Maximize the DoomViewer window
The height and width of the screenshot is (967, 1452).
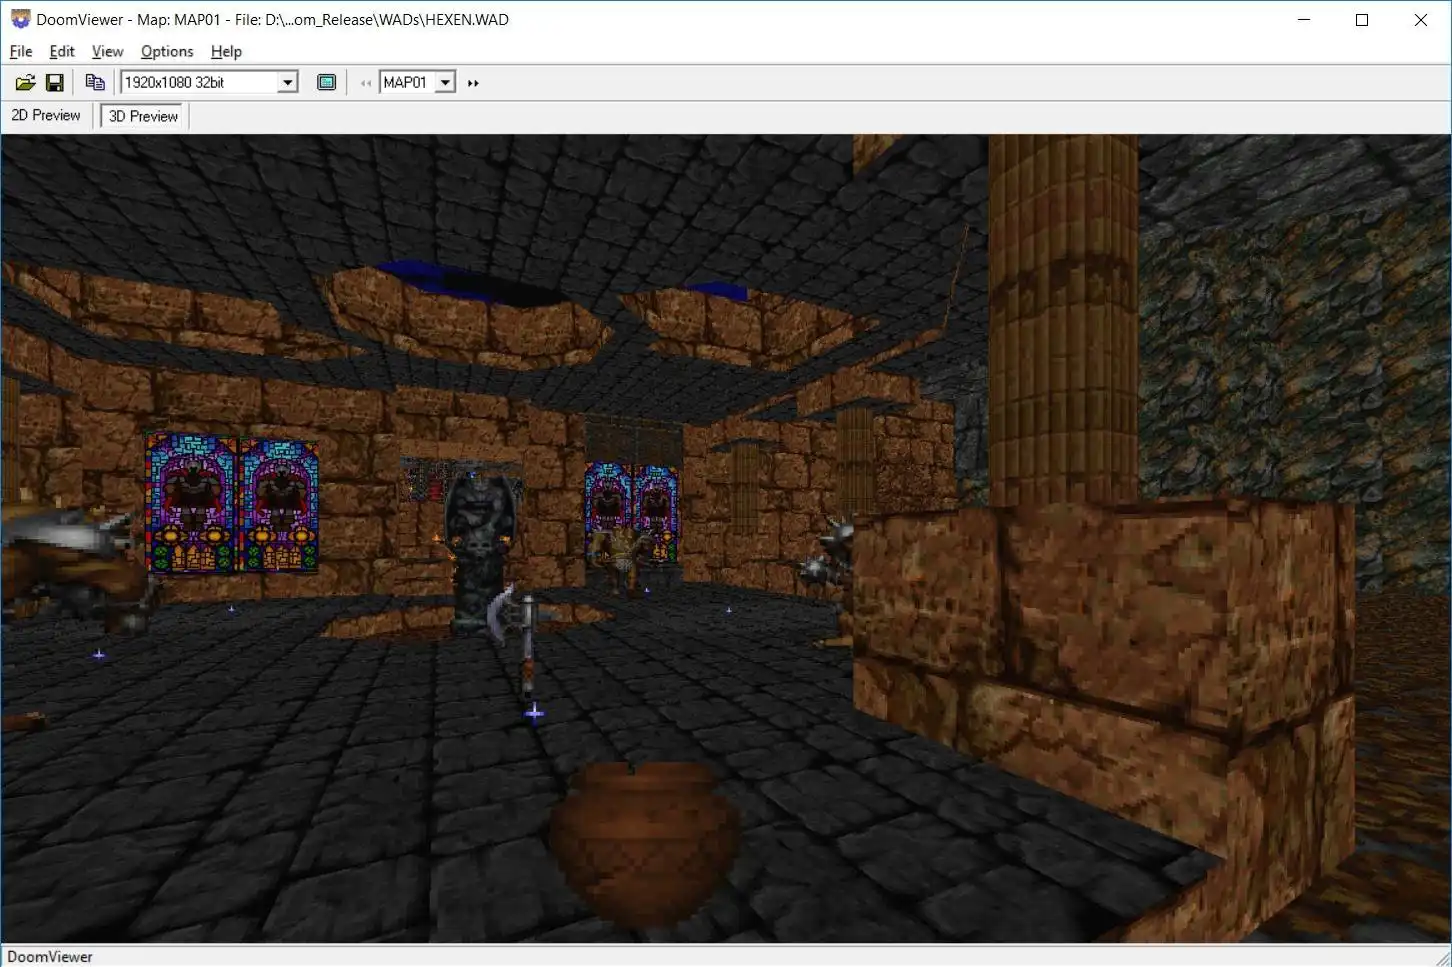click(x=1362, y=20)
